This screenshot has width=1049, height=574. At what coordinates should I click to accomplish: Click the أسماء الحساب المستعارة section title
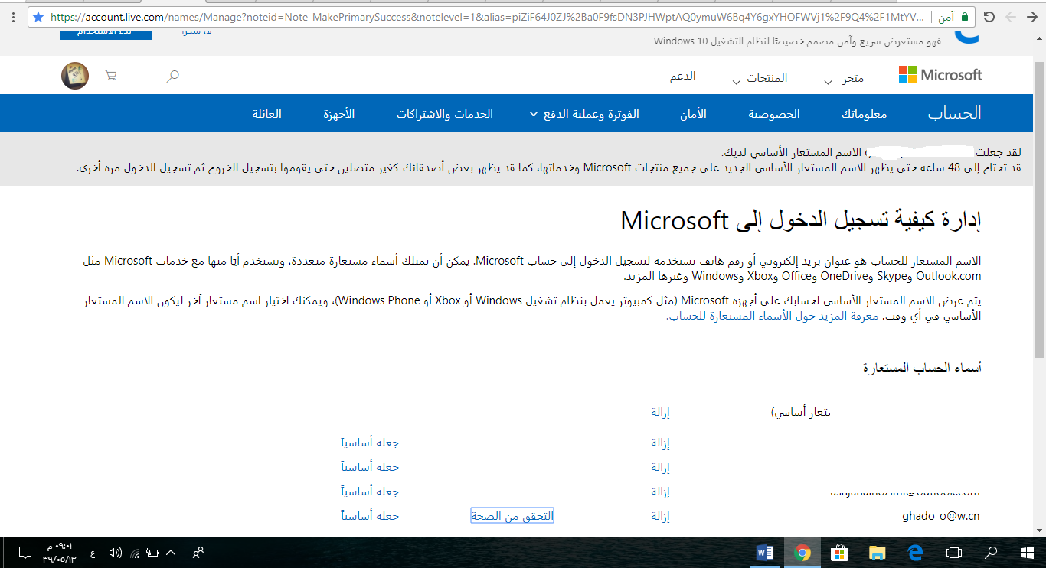tap(922, 367)
